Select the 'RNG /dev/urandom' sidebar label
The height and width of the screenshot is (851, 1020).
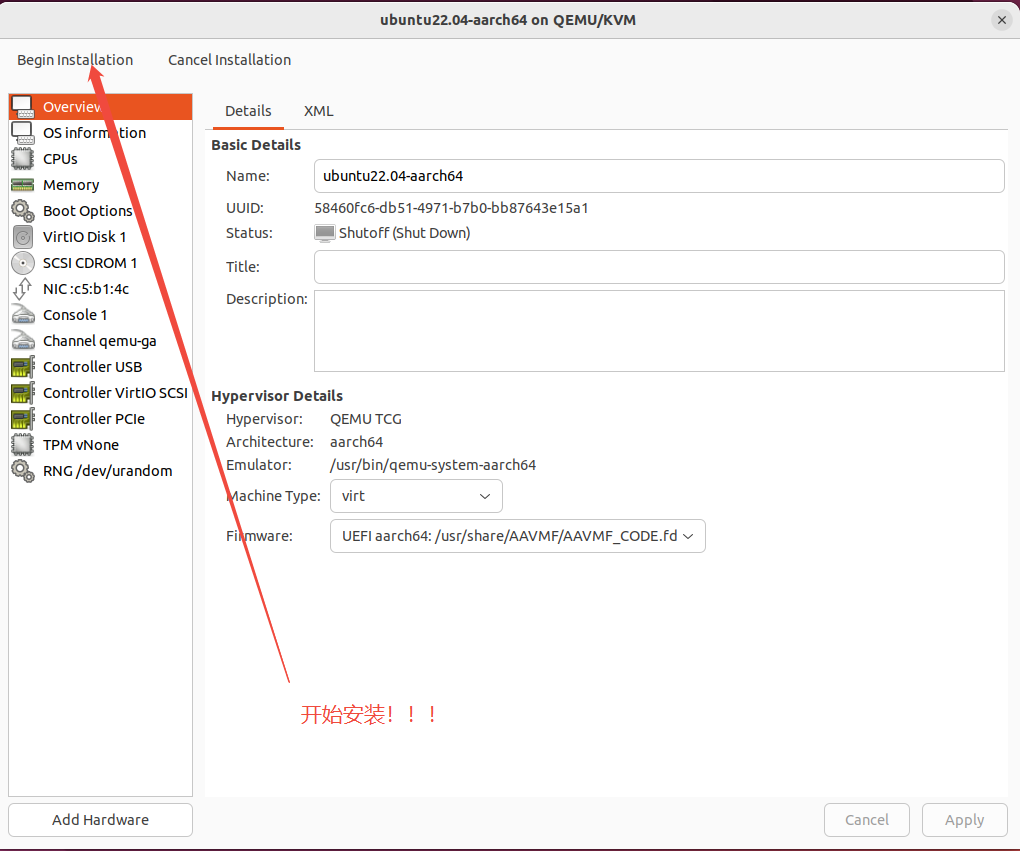tap(108, 471)
